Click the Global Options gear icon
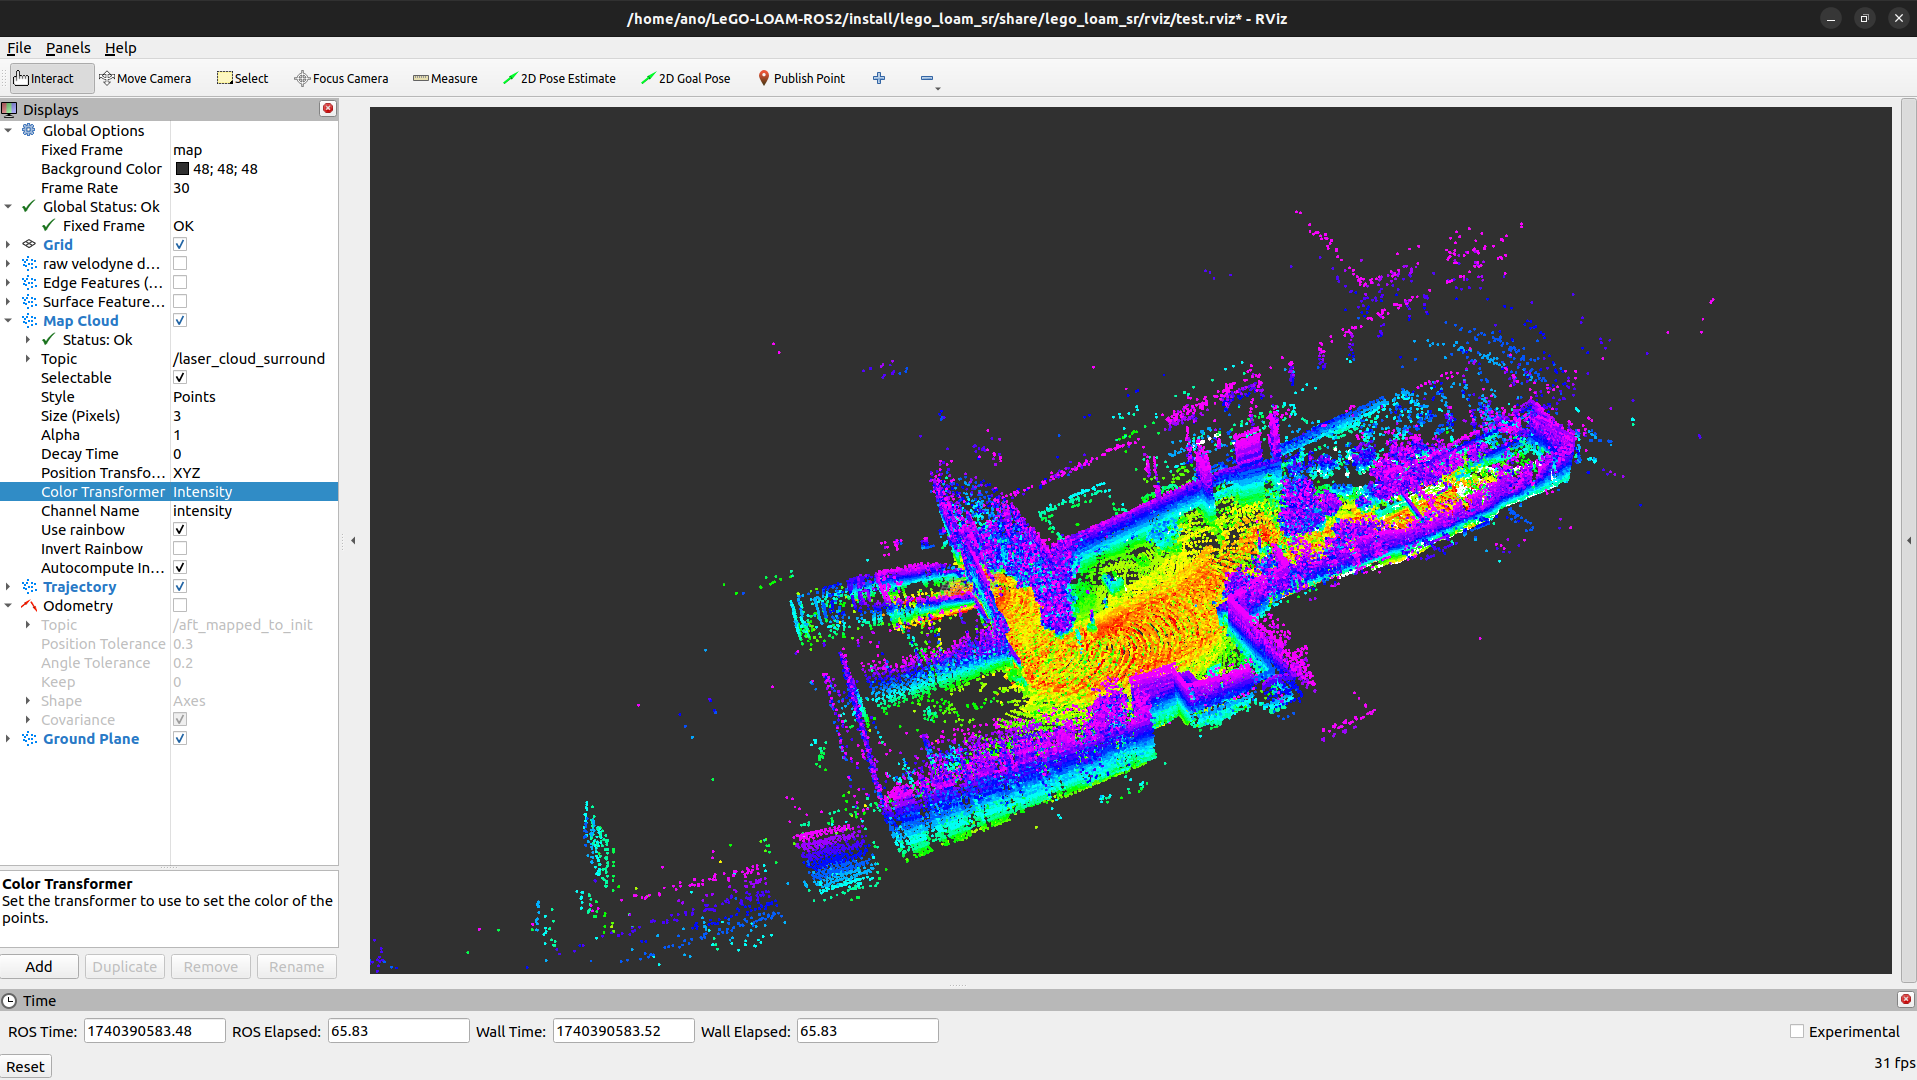The height and width of the screenshot is (1080, 1917). (29, 130)
